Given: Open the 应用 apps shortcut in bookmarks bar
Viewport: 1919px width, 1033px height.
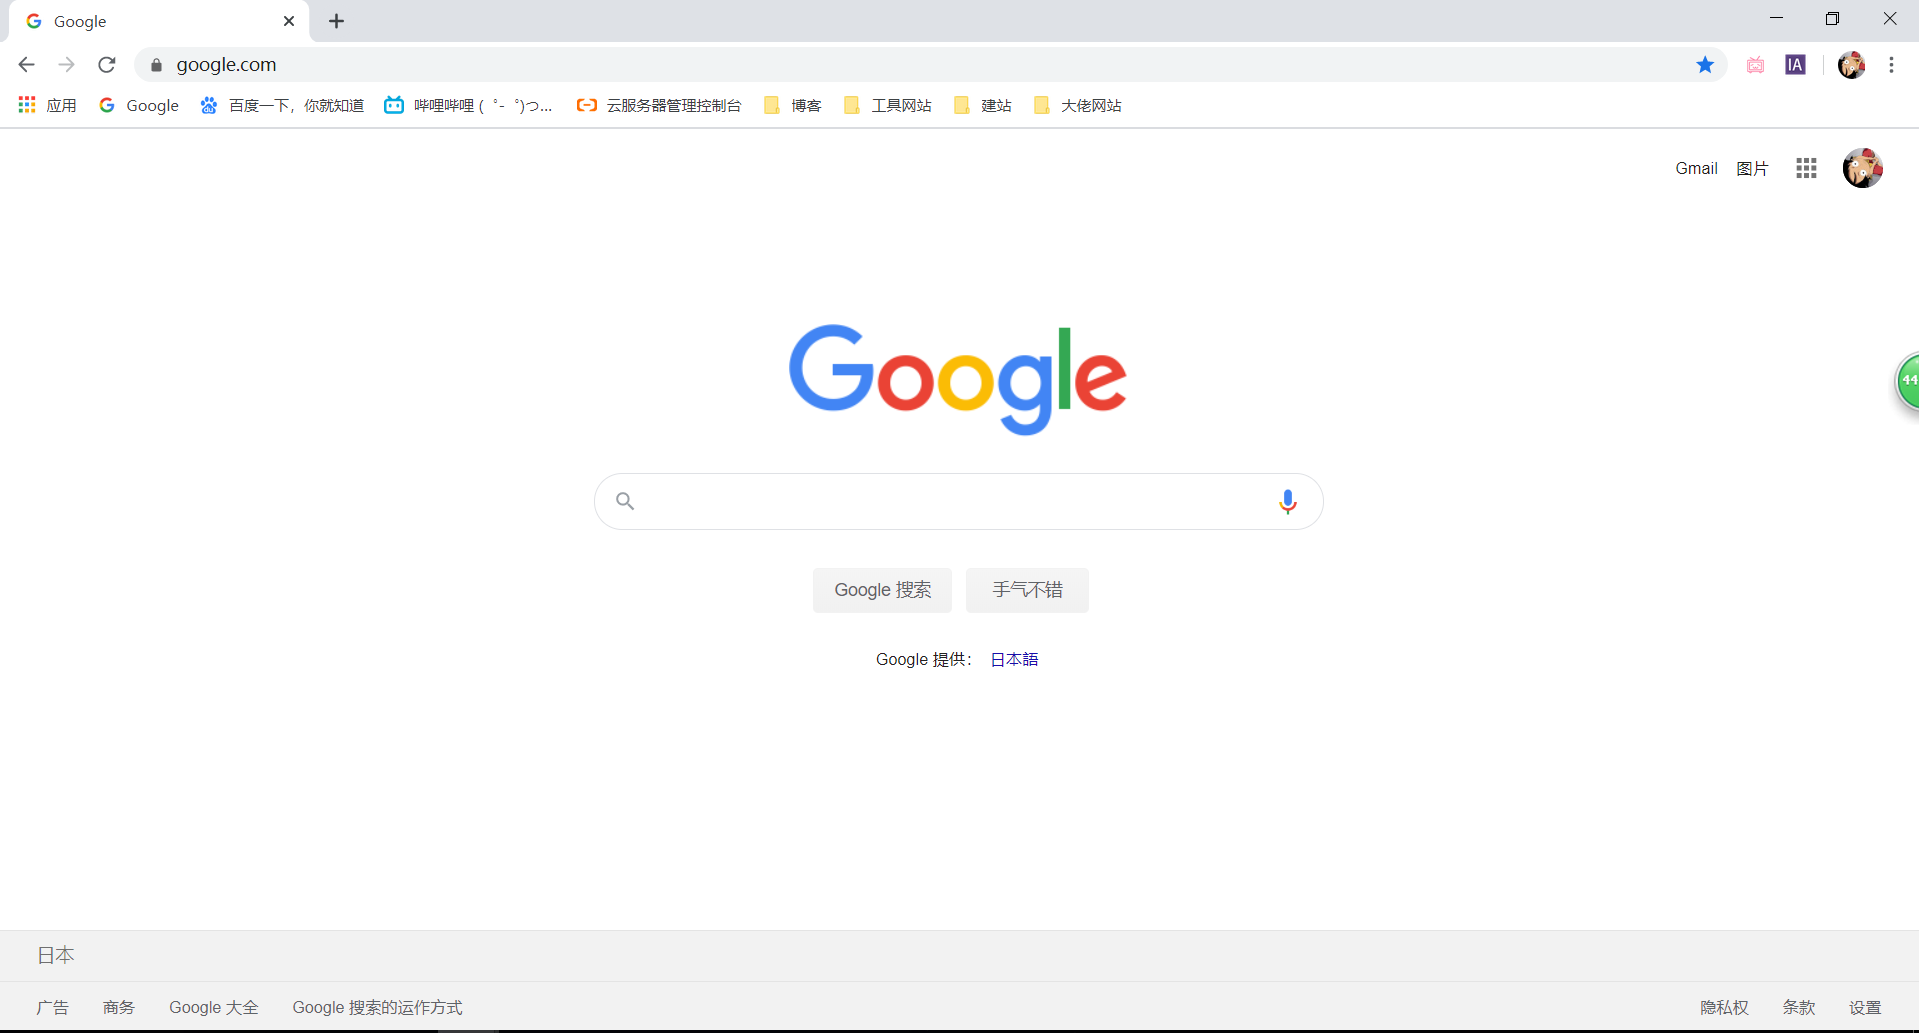Looking at the screenshot, I should pyautogui.click(x=47, y=105).
